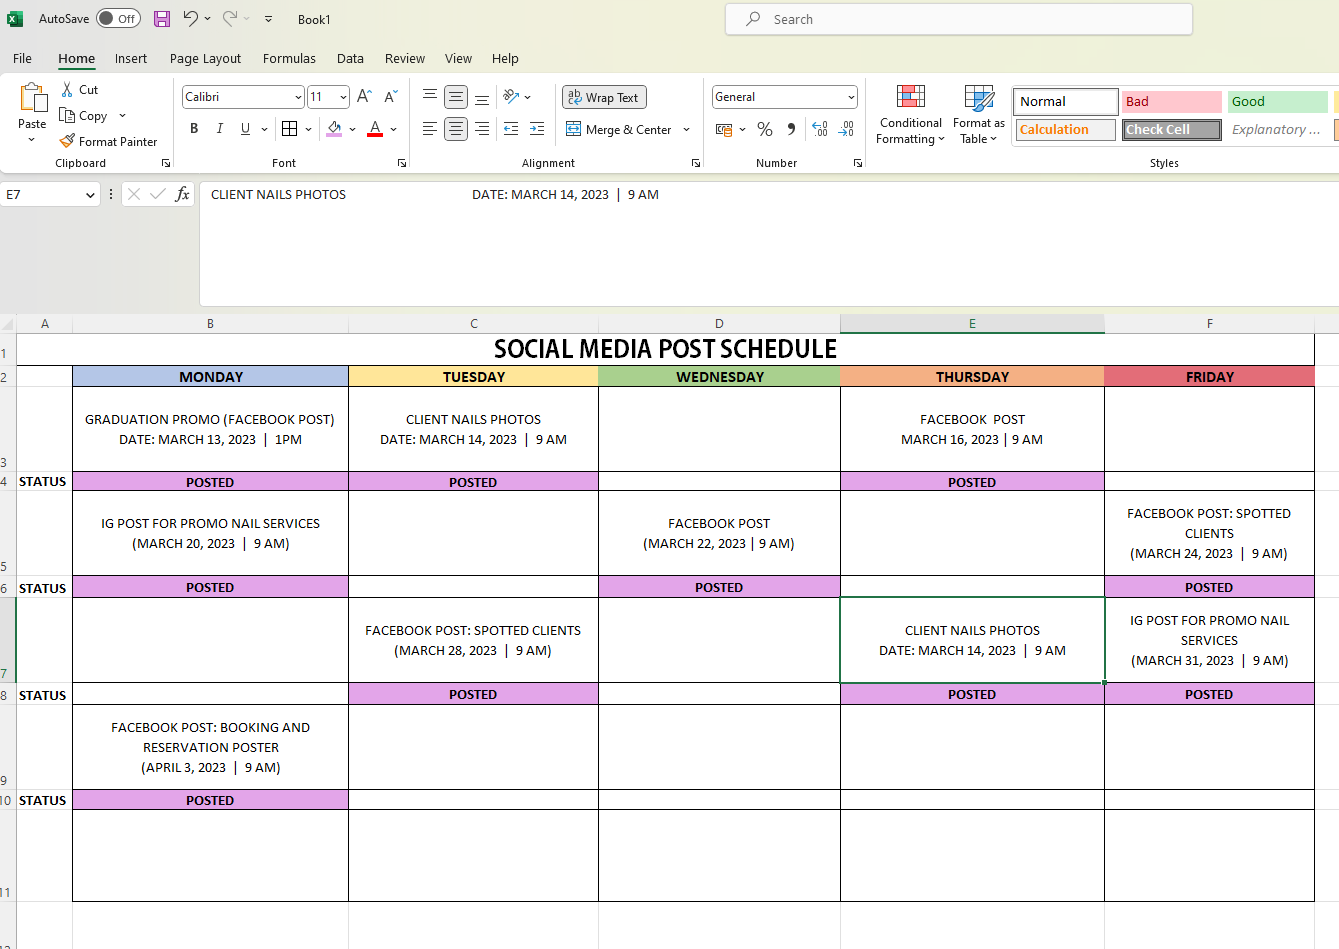Click the Bottom Align icon

coord(482,97)
